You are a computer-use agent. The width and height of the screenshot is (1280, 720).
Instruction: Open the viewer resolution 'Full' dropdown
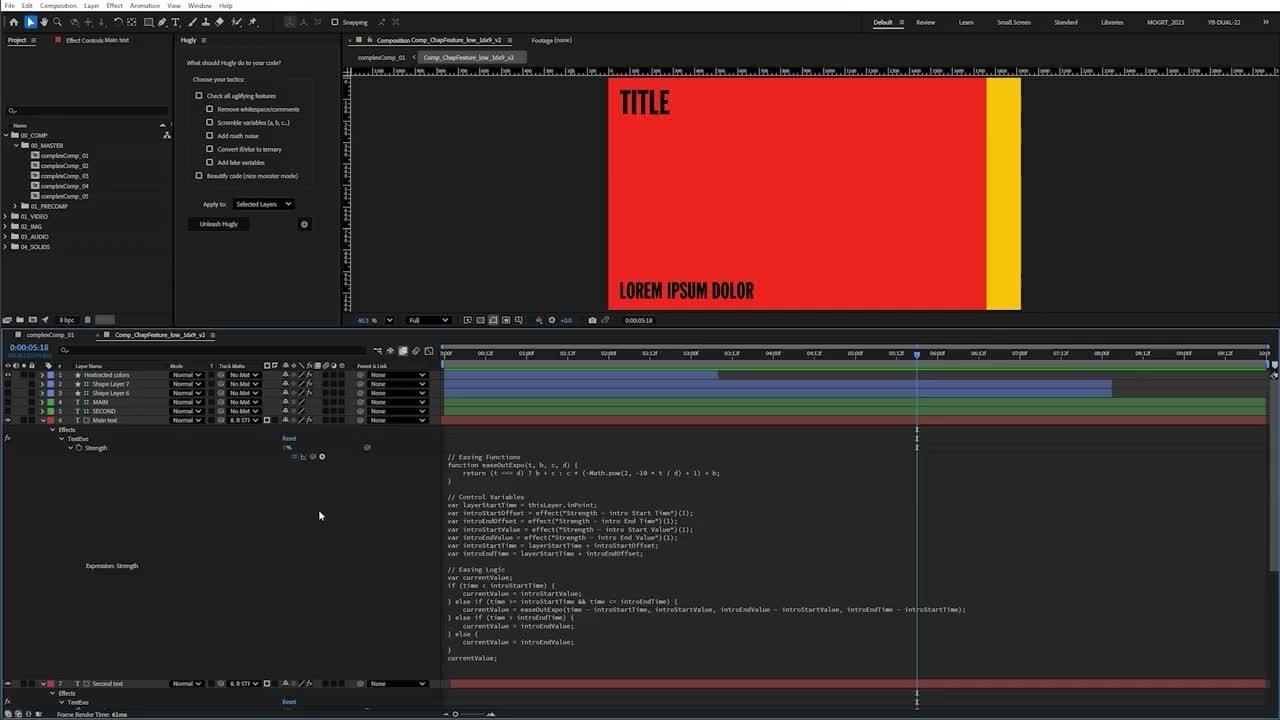(427, 320)
